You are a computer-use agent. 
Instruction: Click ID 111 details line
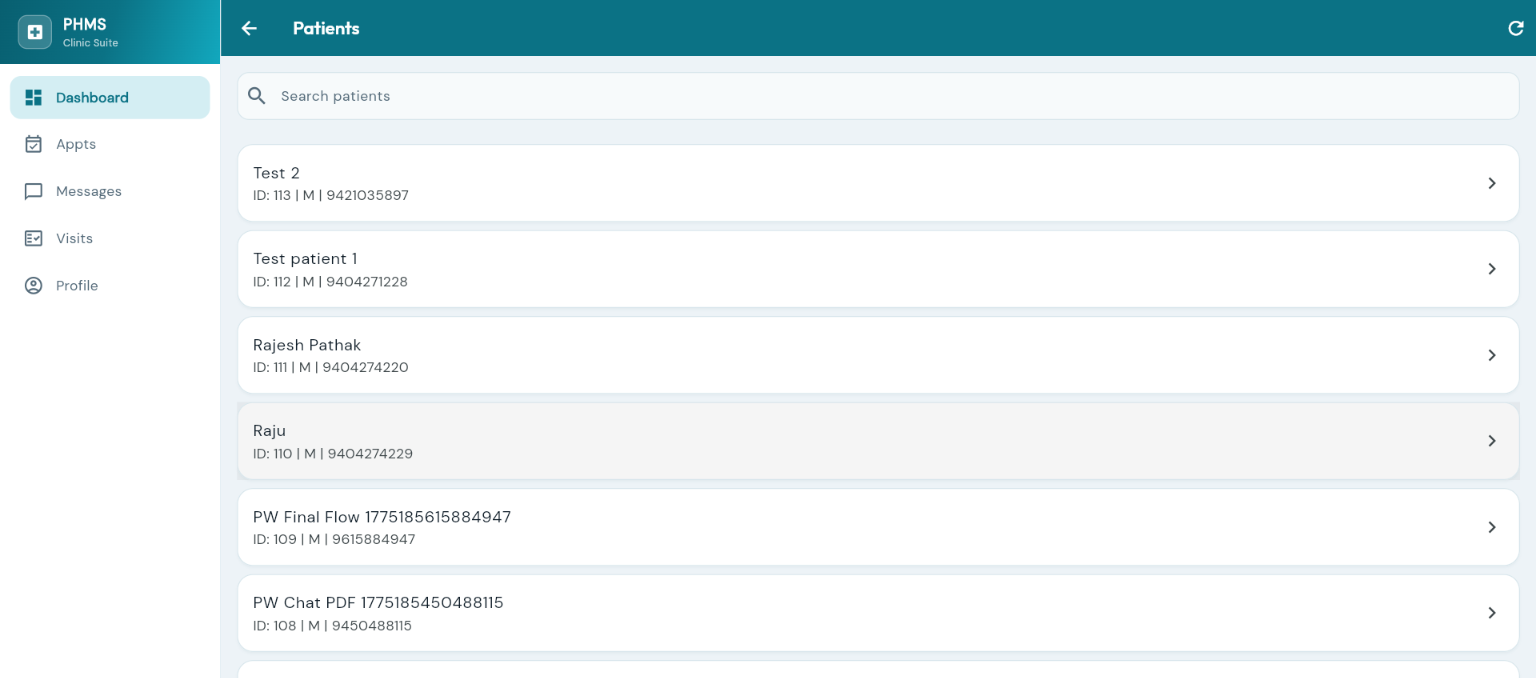coord(331,368)
